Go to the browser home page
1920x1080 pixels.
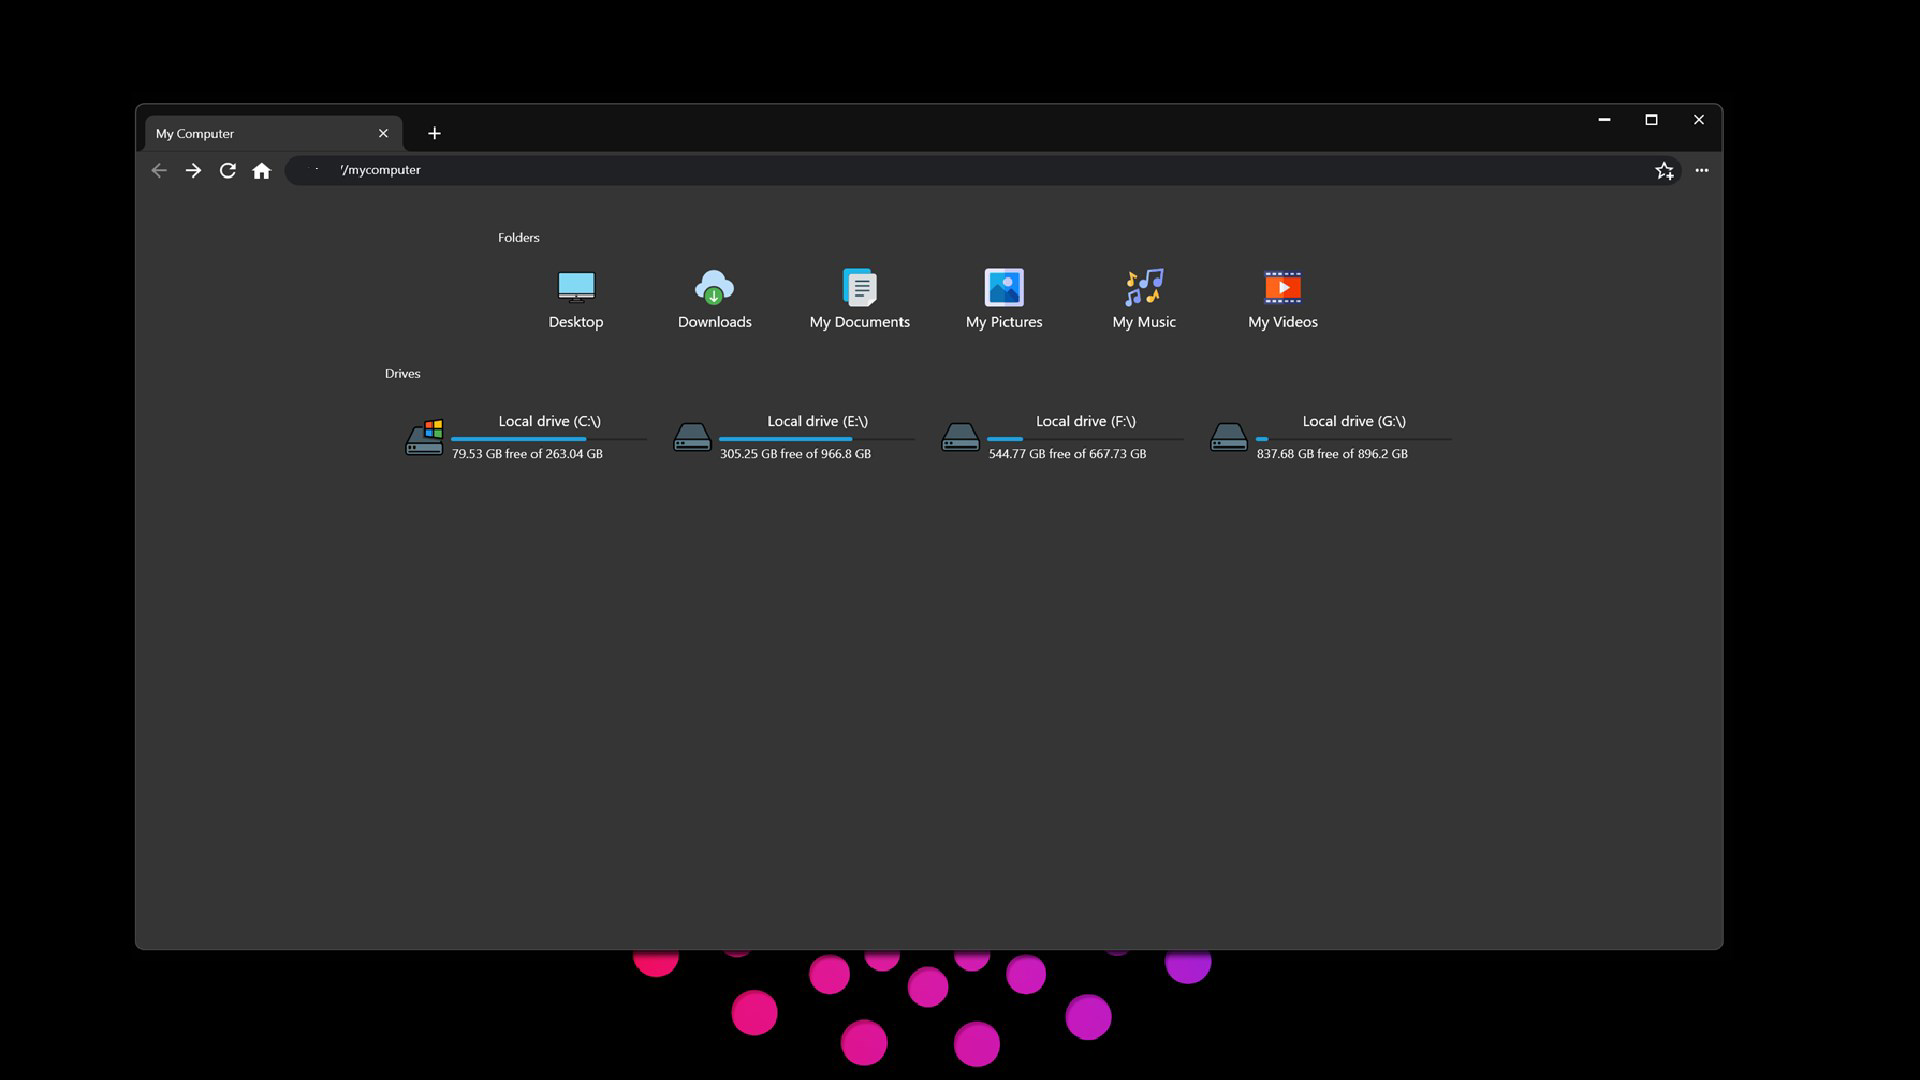coord(261,170)
